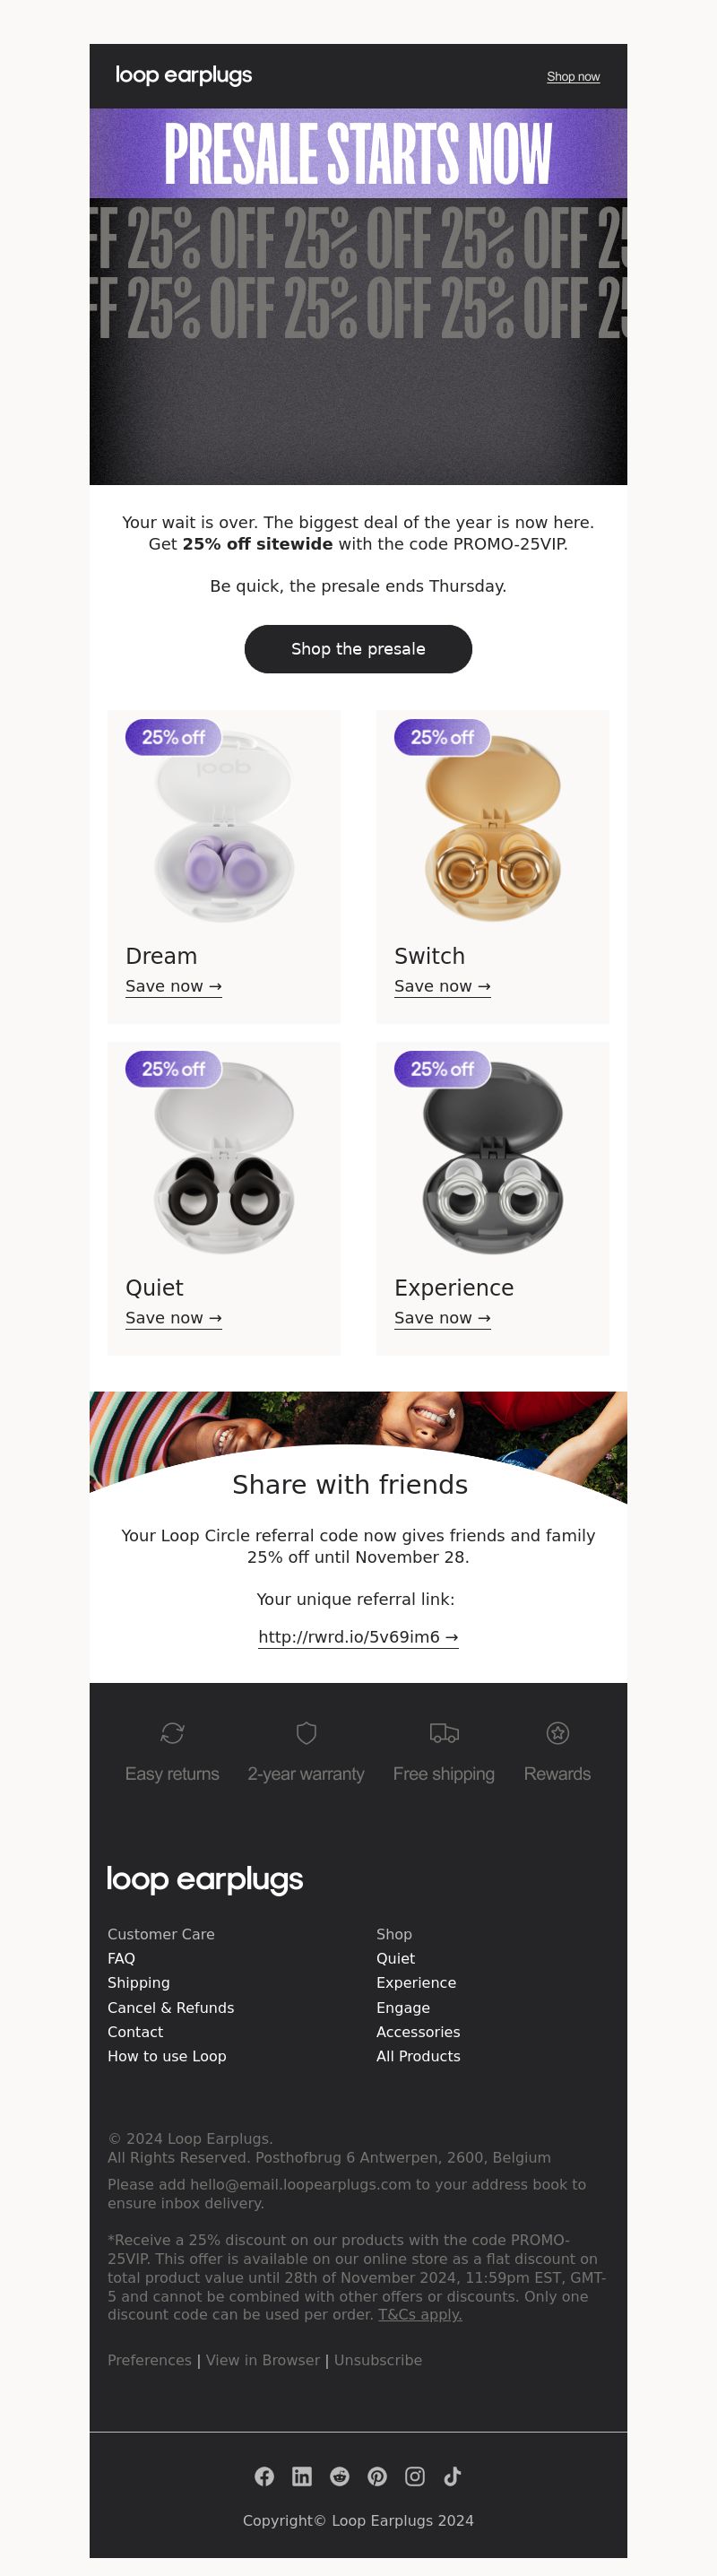The image size is (717, 2576).
Task: Click the 2-year warranty shield icon
Action: 307,1733
